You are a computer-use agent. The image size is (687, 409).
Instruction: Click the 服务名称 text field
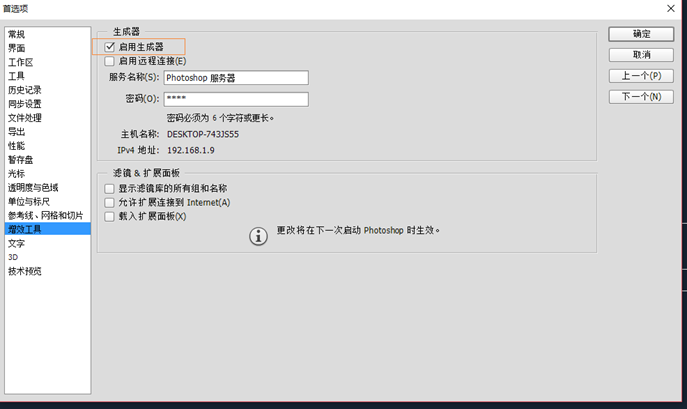point(235,78)
